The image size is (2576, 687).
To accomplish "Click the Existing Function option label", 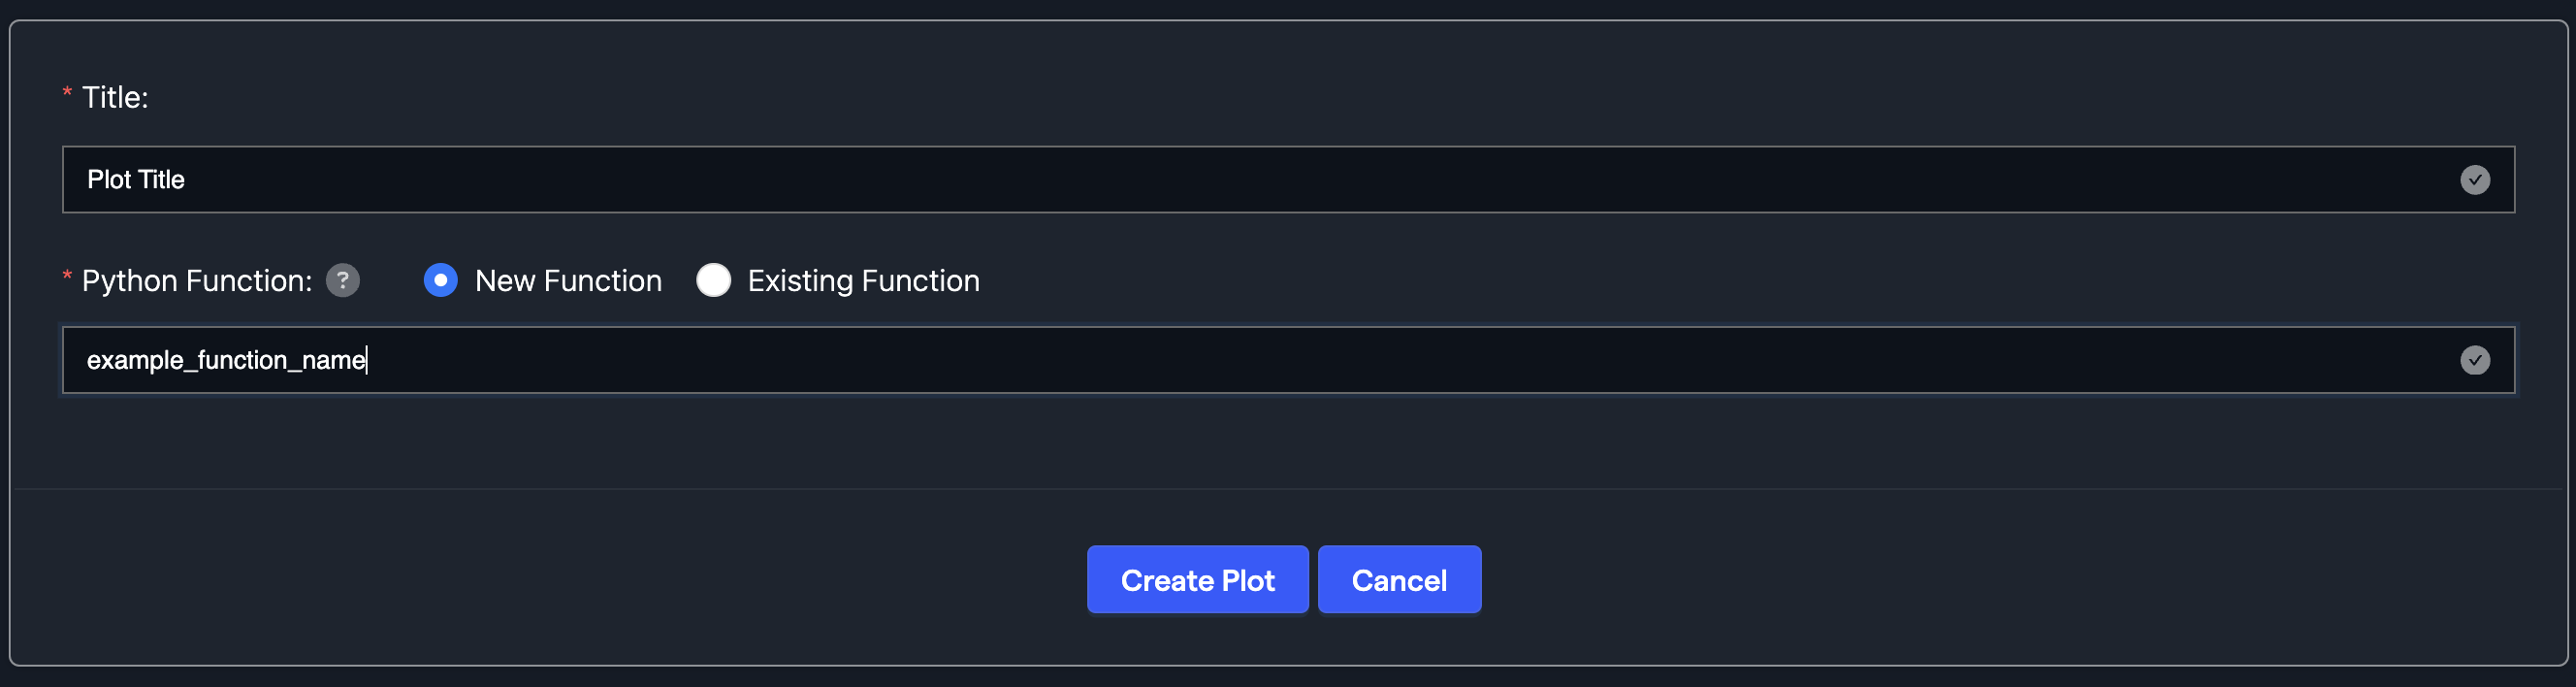I will coord(863,281).
